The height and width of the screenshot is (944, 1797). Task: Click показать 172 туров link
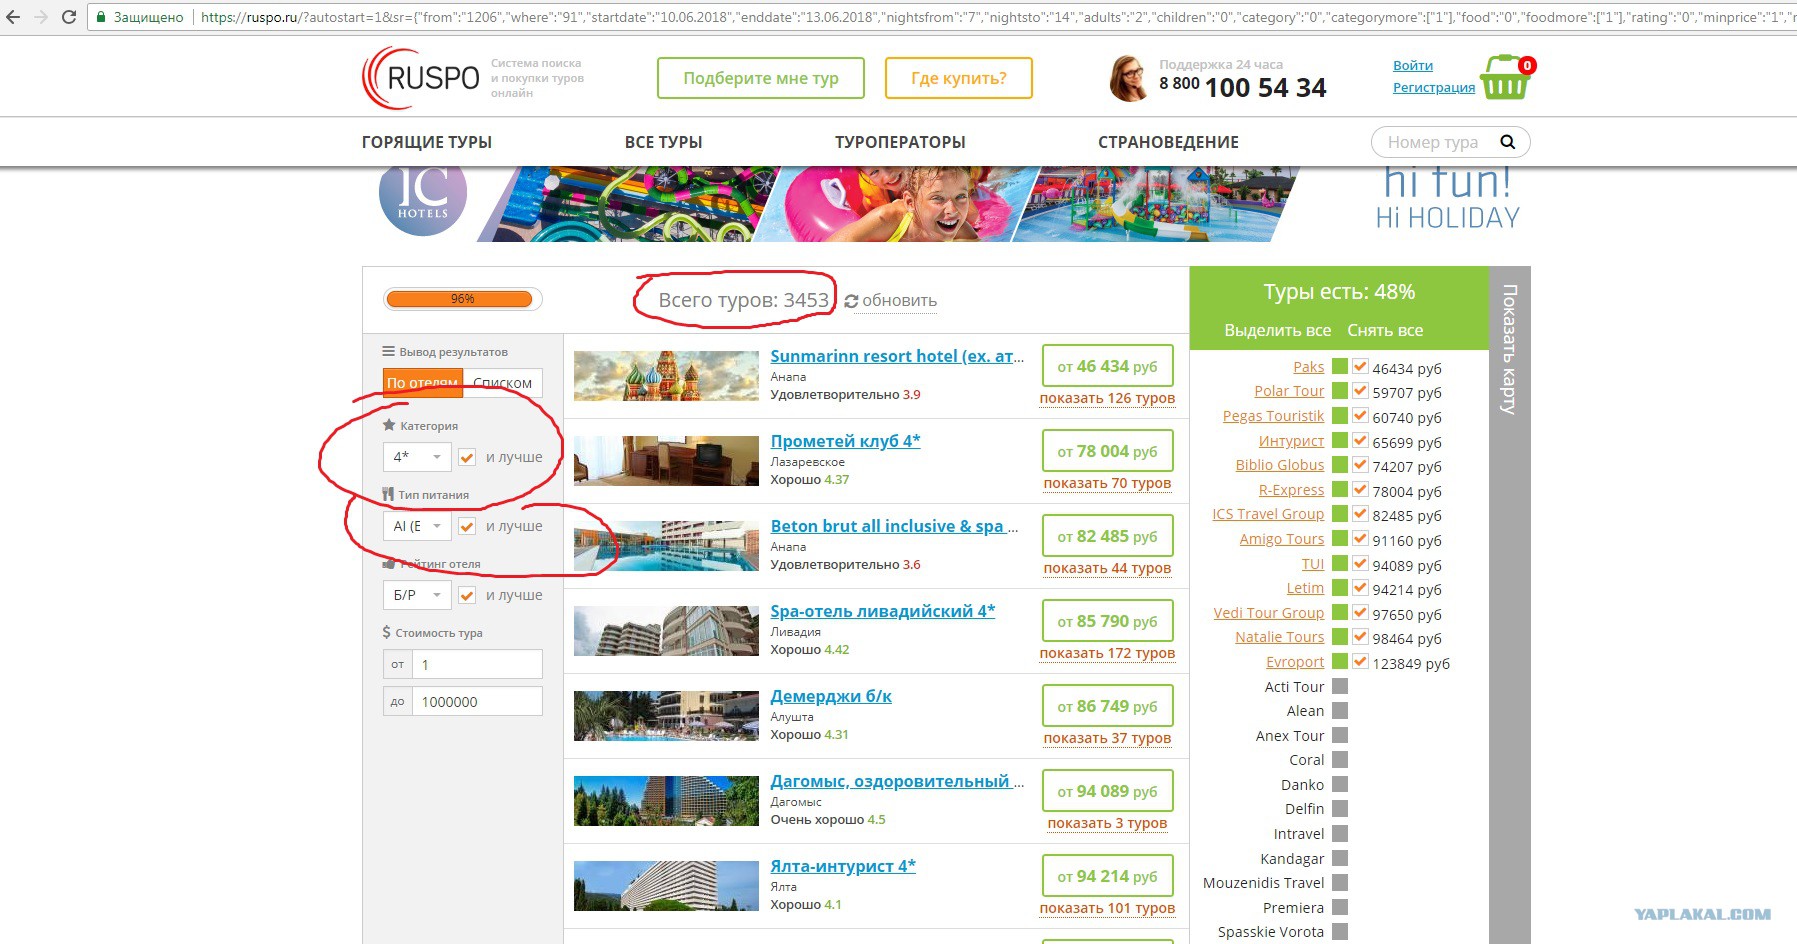(1107, 653)
